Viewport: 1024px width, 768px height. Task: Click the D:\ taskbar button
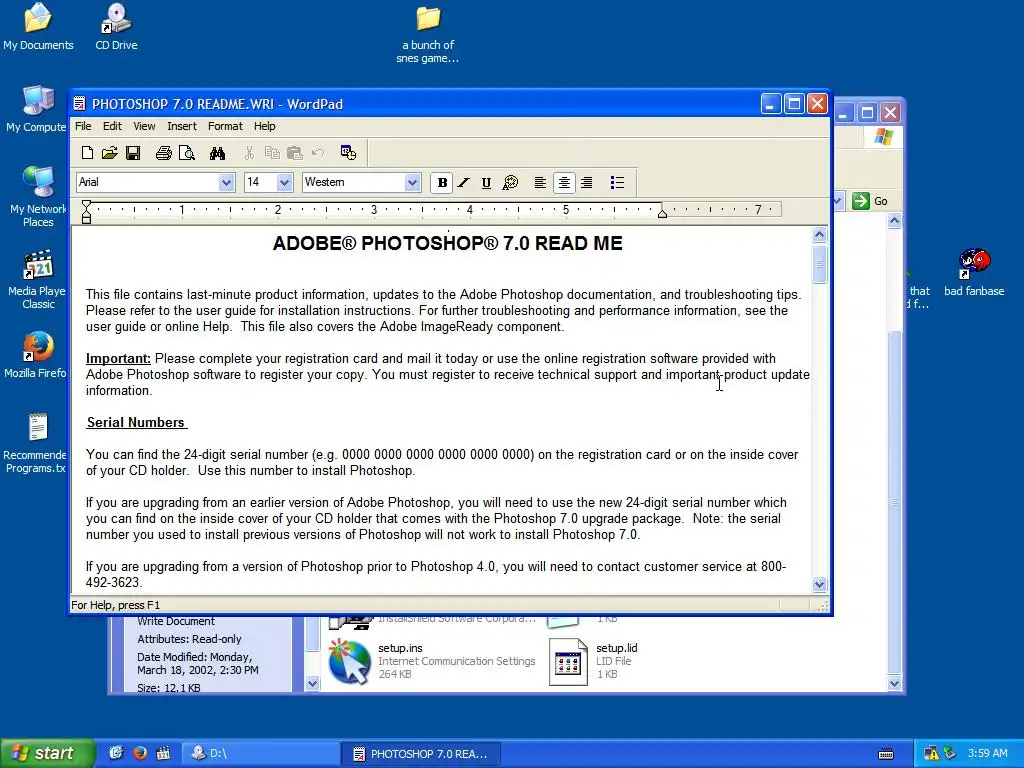[x=259, y=754]
